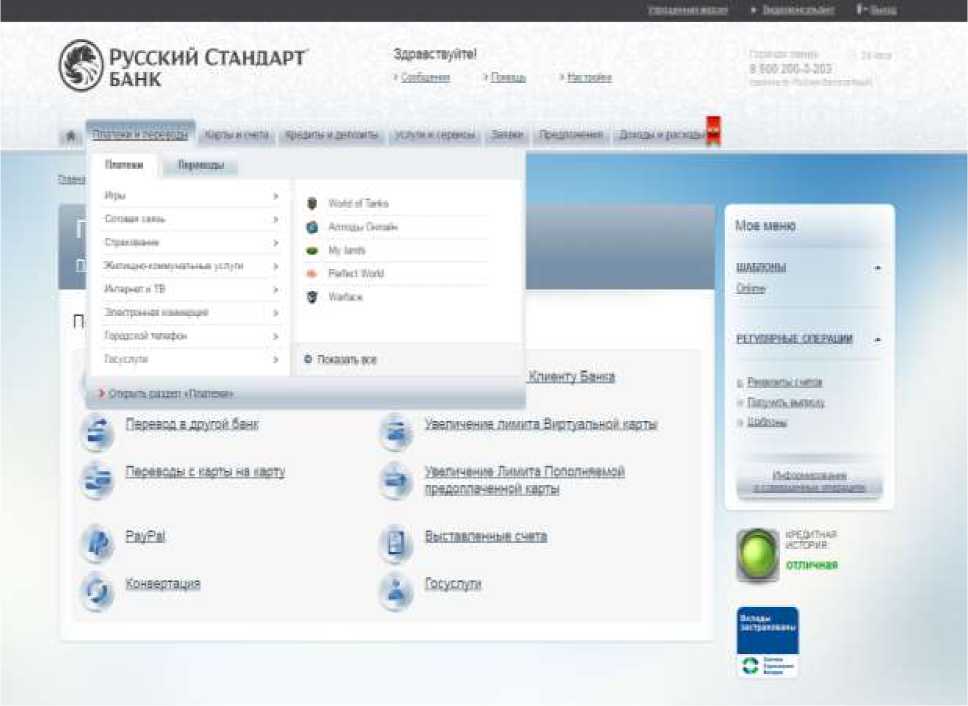The height and width of the screenshot is (706, 968).
Task: Click the Видеоконсультант link in top bar
Action: 798,10
